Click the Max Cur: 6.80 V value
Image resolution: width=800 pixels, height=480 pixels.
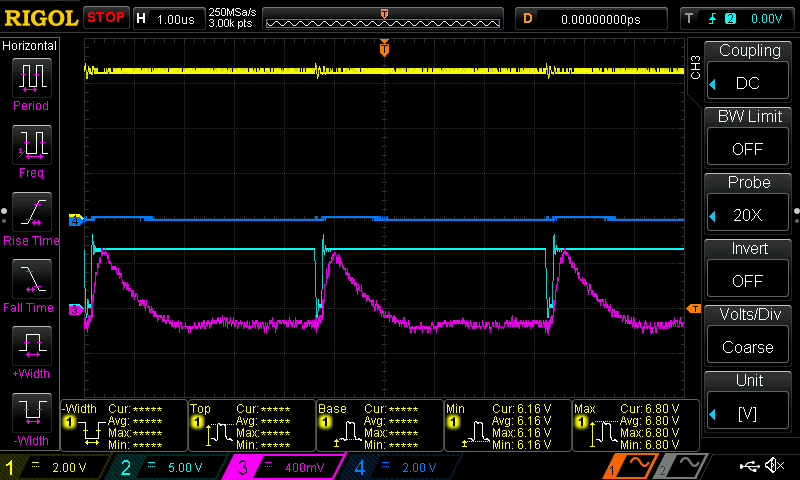[649, 409]
